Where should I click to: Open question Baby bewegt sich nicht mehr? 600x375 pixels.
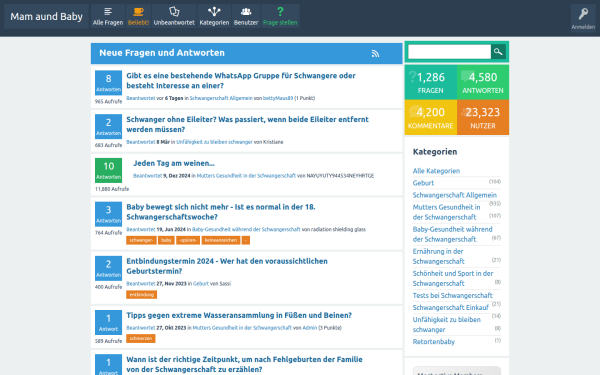click(x=221, y=212)
